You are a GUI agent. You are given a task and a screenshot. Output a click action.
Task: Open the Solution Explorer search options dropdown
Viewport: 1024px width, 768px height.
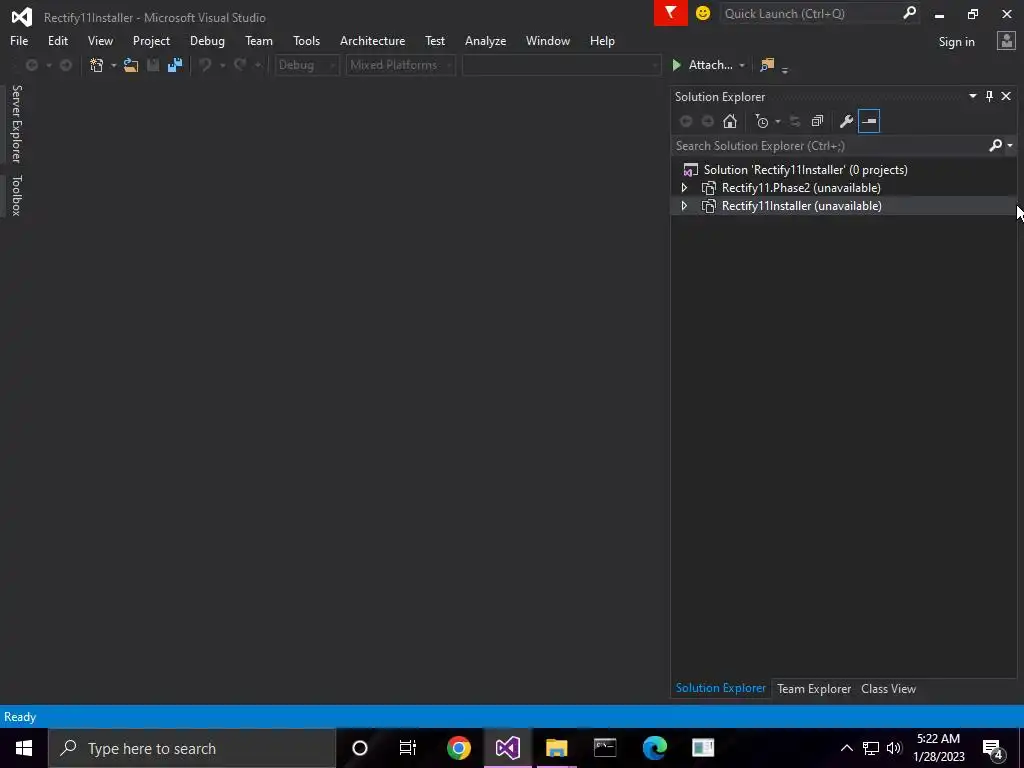coord(1010,146)
